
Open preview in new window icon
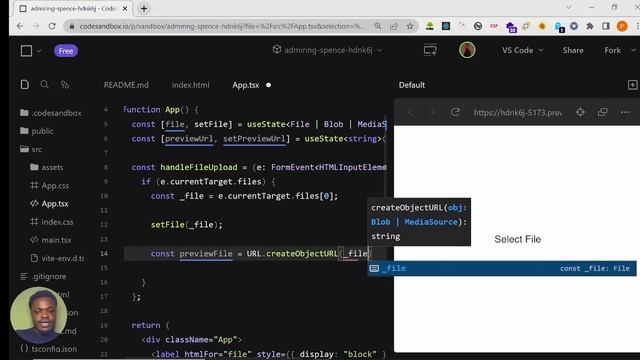coord(602,112)
